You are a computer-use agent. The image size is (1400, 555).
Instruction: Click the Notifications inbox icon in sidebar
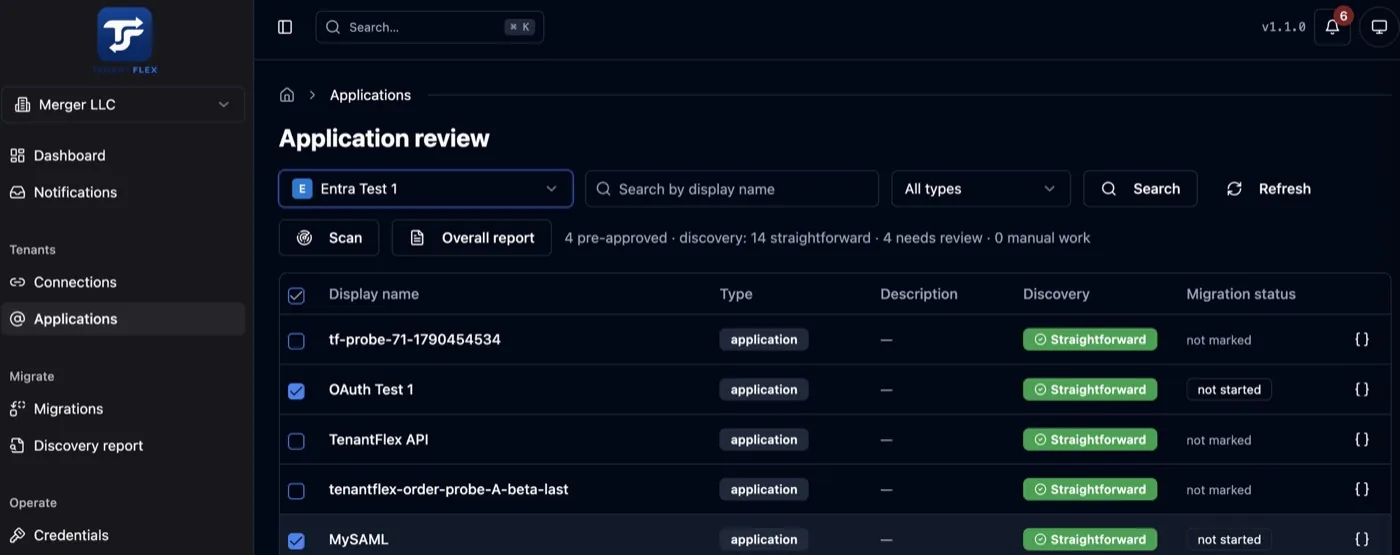(x=17, y=192)
